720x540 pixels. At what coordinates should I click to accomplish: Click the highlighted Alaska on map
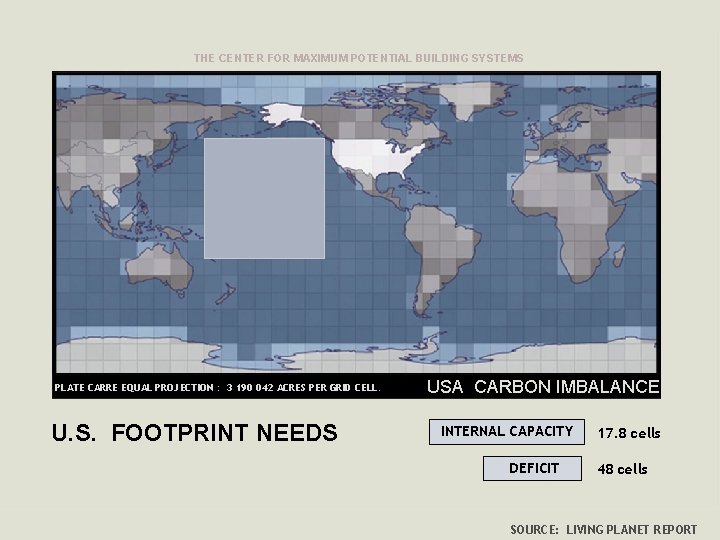tap(286, 114)
